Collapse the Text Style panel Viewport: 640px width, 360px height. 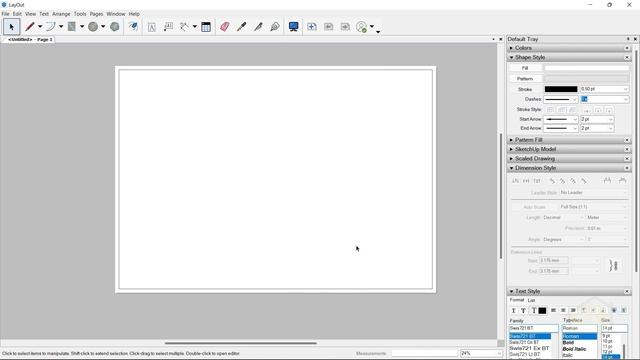pyautogui.click(x=511, y=291)
